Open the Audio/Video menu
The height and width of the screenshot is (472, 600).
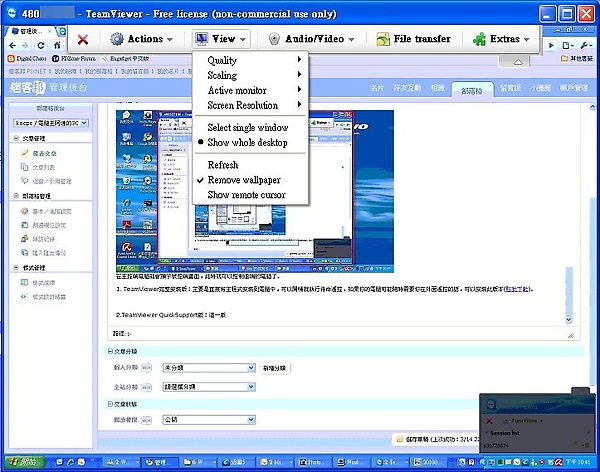coord(311,39)
